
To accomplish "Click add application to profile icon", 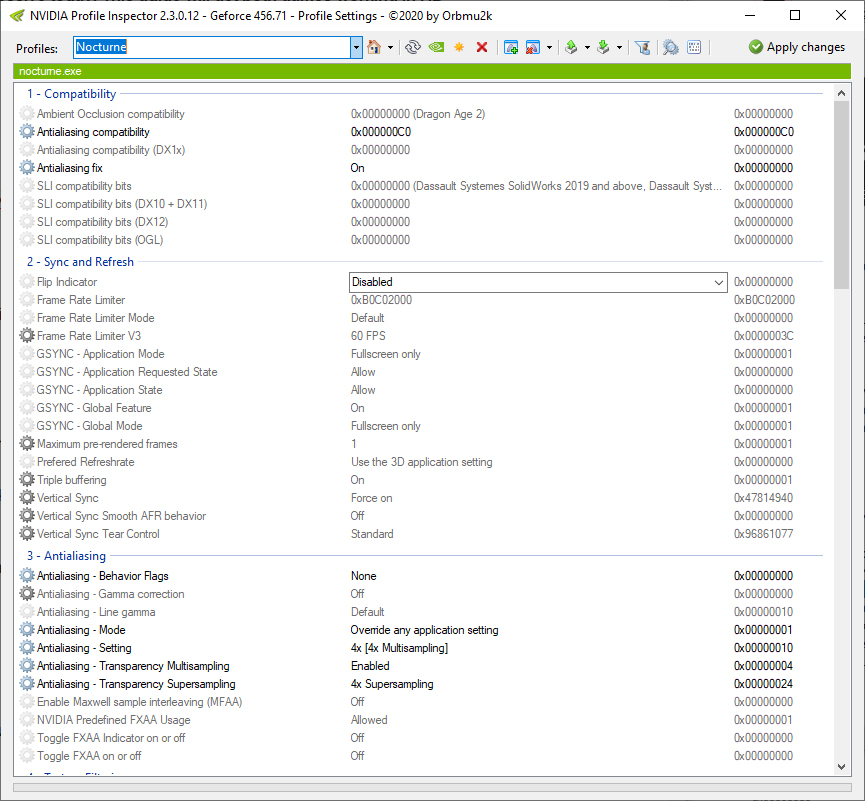I will click(511, 47).
